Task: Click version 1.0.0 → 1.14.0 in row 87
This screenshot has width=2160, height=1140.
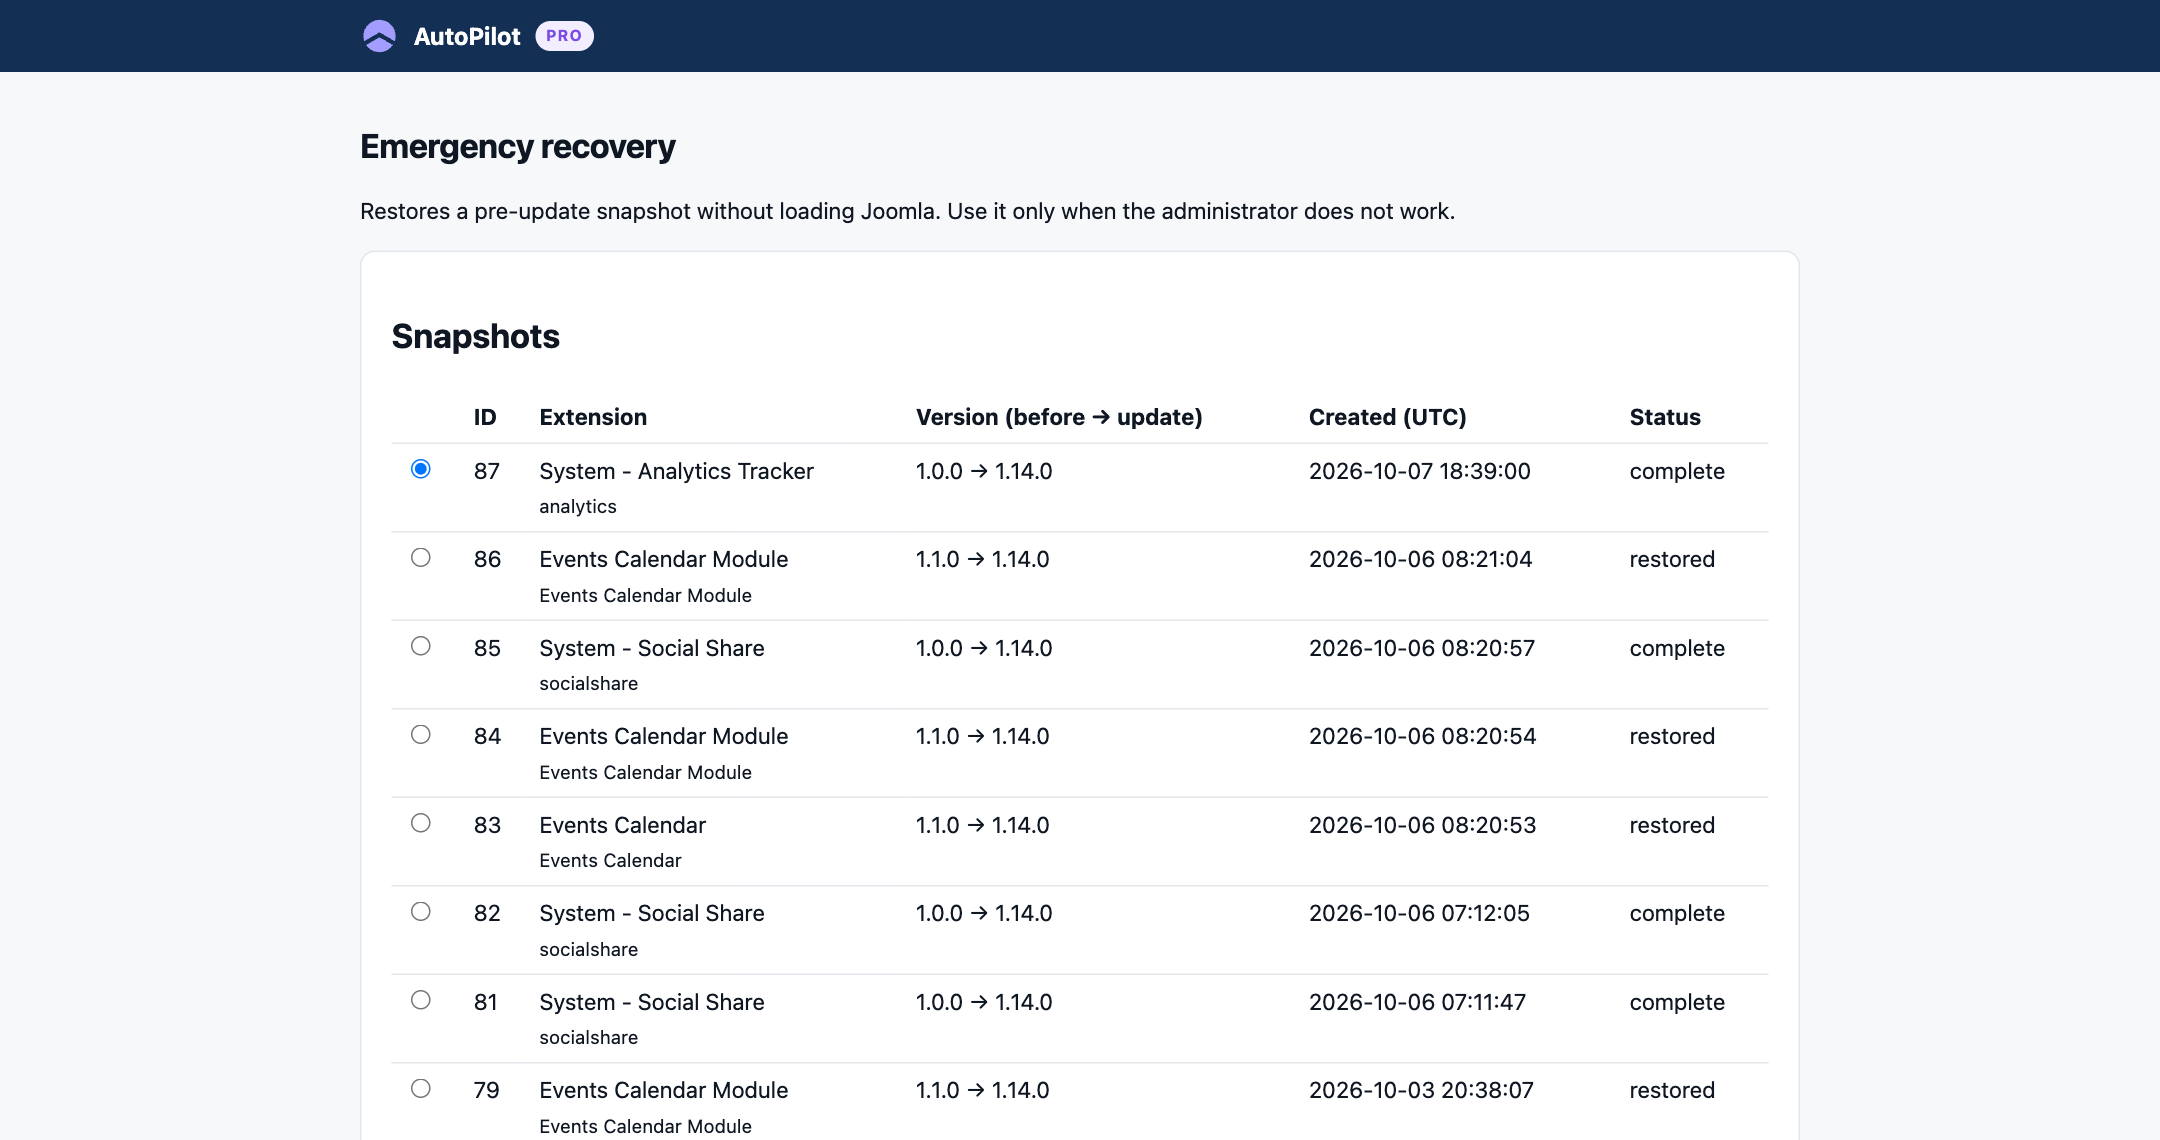Action: 984,471
